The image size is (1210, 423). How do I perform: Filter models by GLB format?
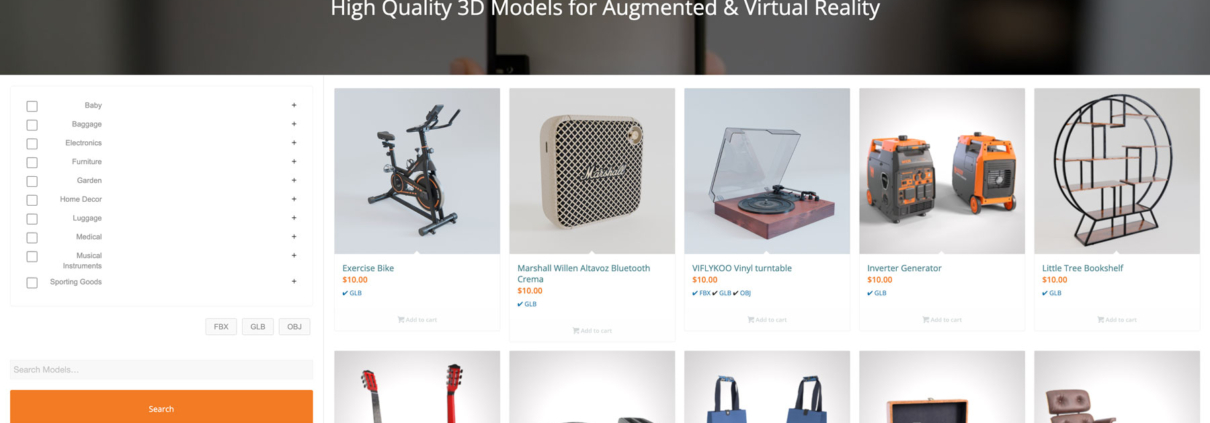[x=258, y=327]
